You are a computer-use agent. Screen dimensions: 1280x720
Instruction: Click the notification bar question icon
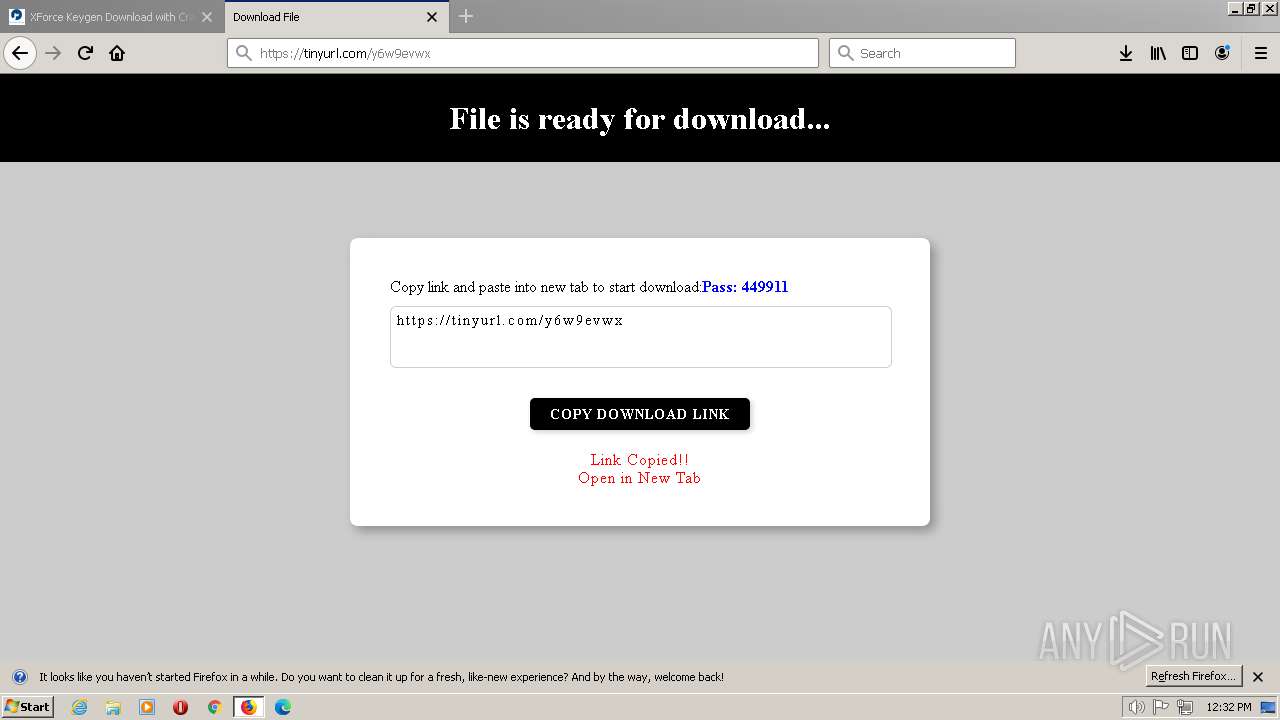pyautogui.click(x=19, y=677)
